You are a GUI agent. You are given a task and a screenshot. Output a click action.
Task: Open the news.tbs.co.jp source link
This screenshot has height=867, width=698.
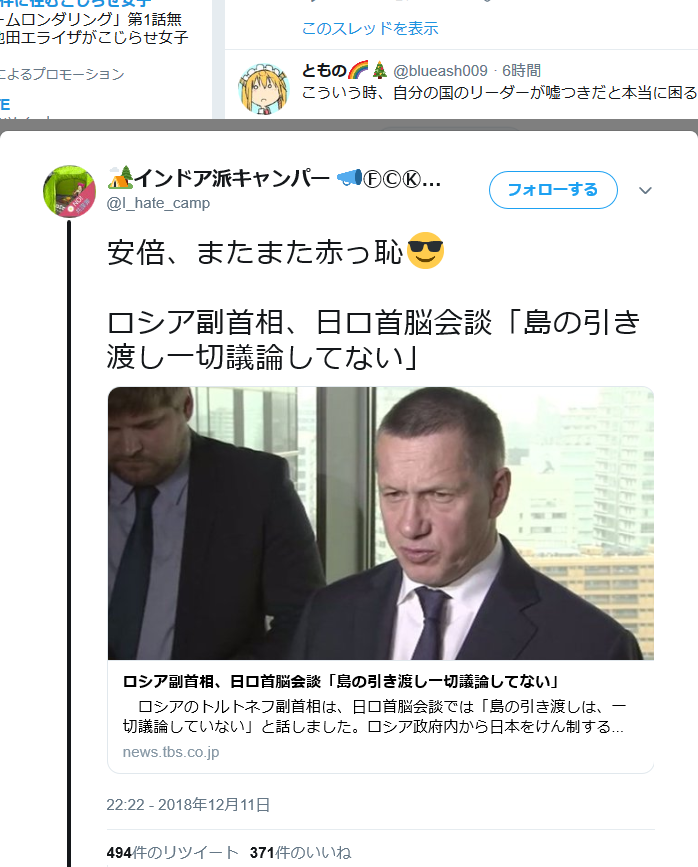tap(171, 752)
